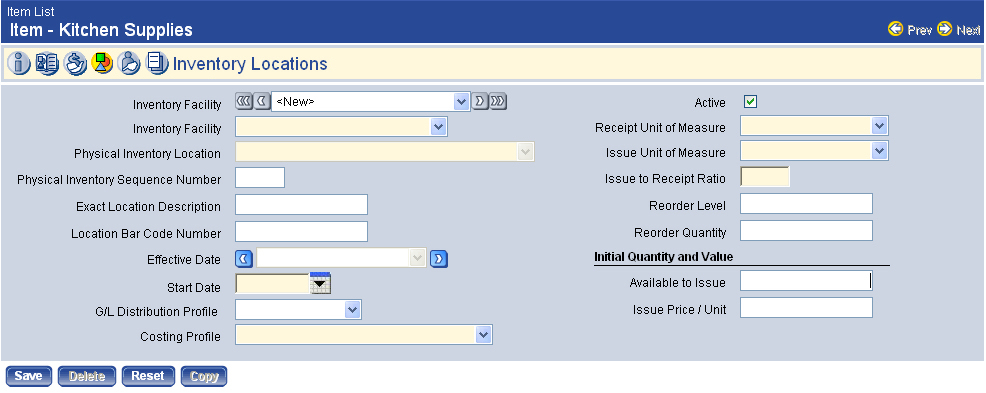Open the item information icon tab
The width and height of the screenshot is (986, 393).
pyautogui.click(x=19, y=64)
